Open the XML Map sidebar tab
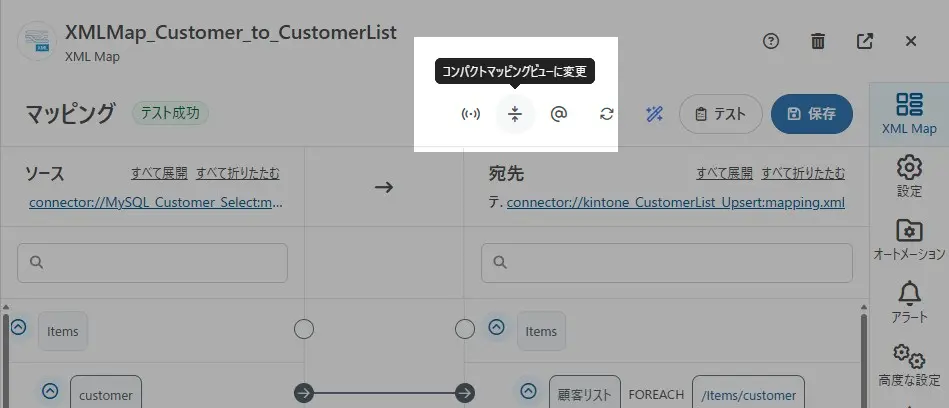This screenshot has width=949, height=408. coord(909,114)
